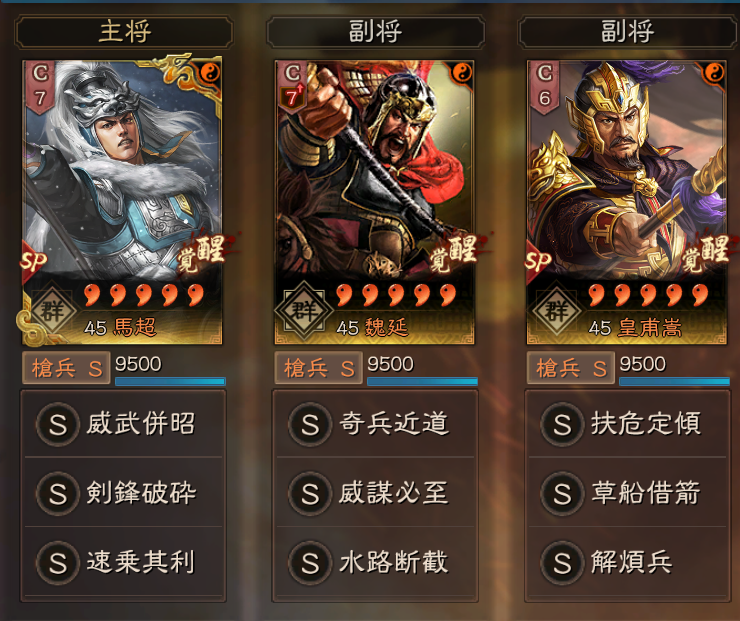Click 槍兵 S troop type under 魏延

tap(319, 368)
